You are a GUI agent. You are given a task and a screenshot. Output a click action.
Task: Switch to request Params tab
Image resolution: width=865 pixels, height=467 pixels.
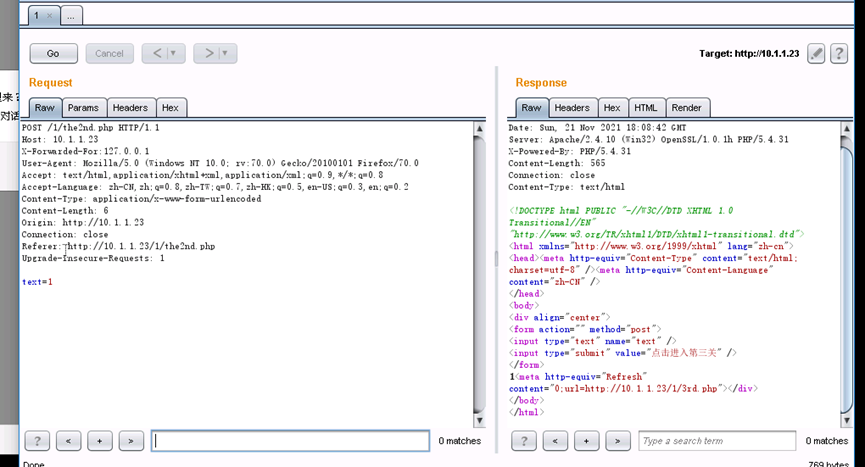coord(83,108)
